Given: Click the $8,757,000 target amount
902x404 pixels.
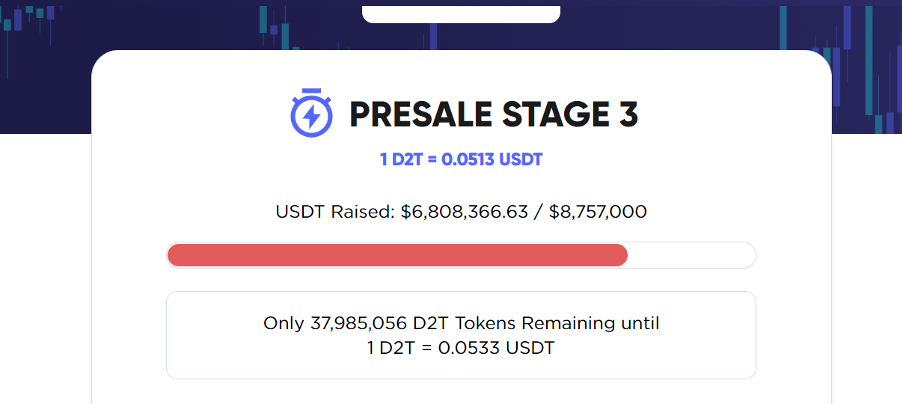Looking at the screenshot, I should tap(598, 212).
